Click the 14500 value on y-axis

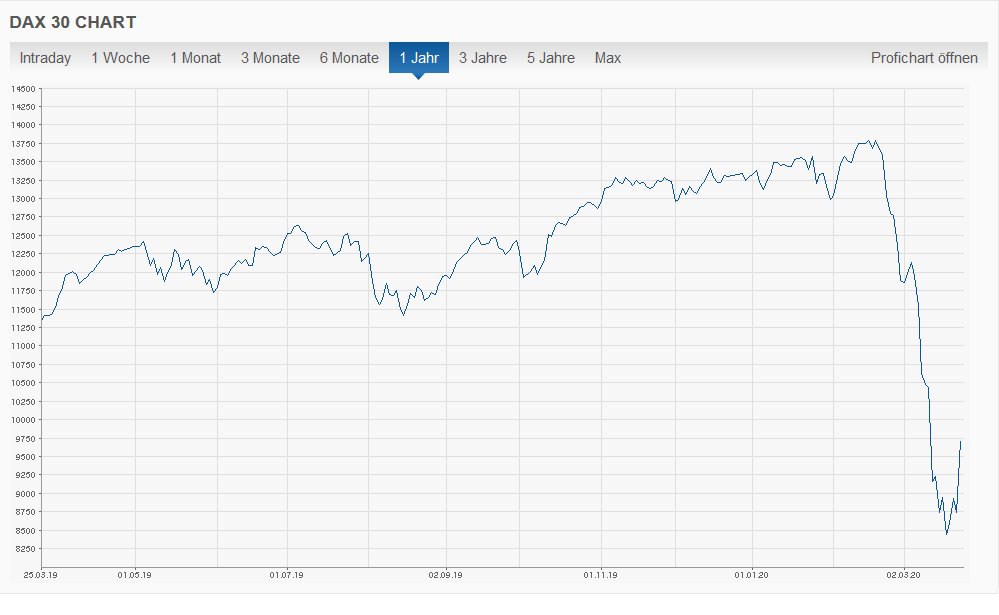(23, 88)
